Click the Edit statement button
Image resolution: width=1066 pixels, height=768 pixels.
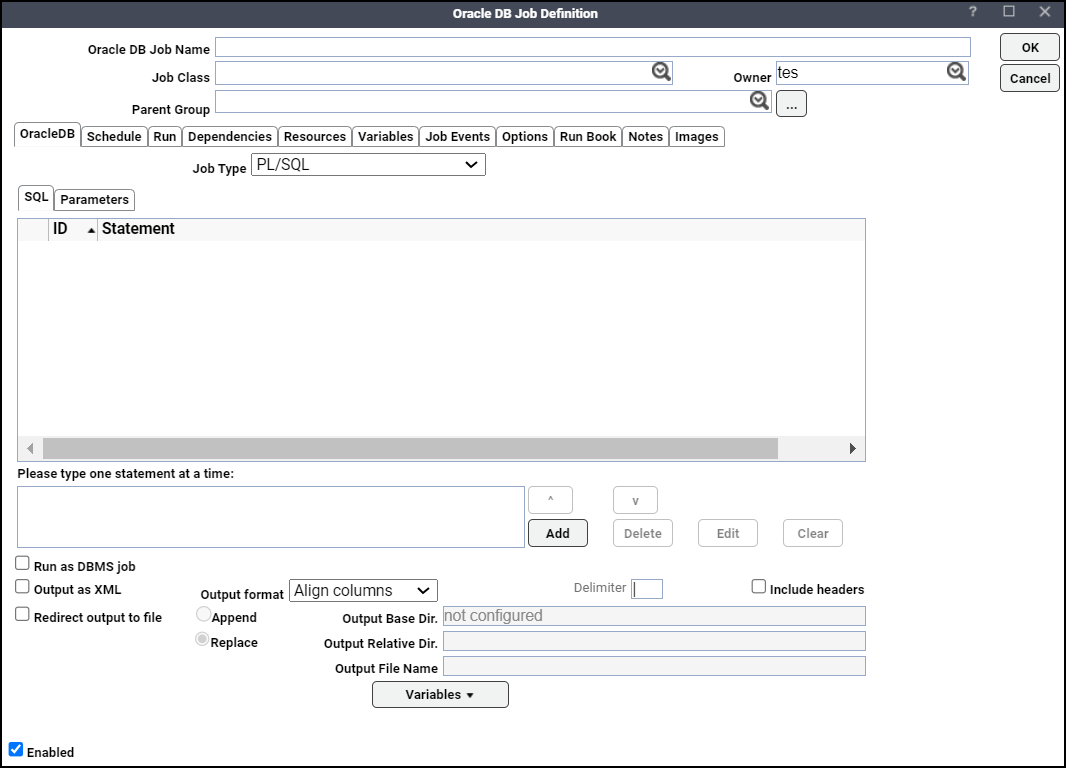point(727,534)
